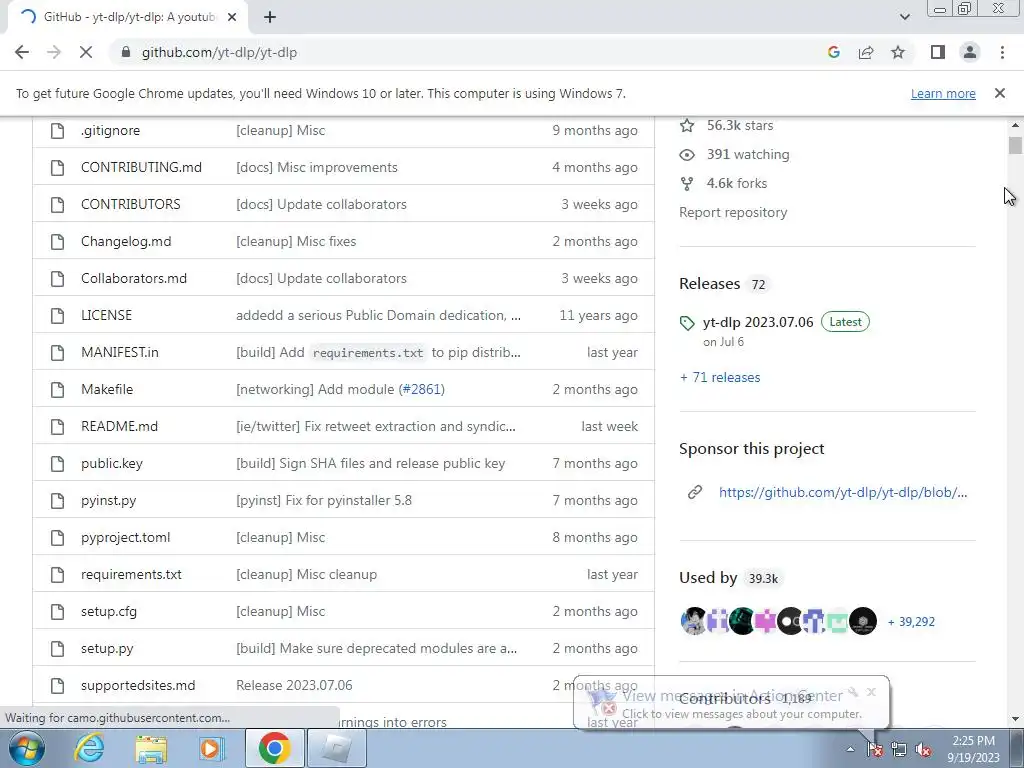View + 39,292 dependents link
Image resolution: width=1024 pixels, height=768 pixels.
(911, 622)
